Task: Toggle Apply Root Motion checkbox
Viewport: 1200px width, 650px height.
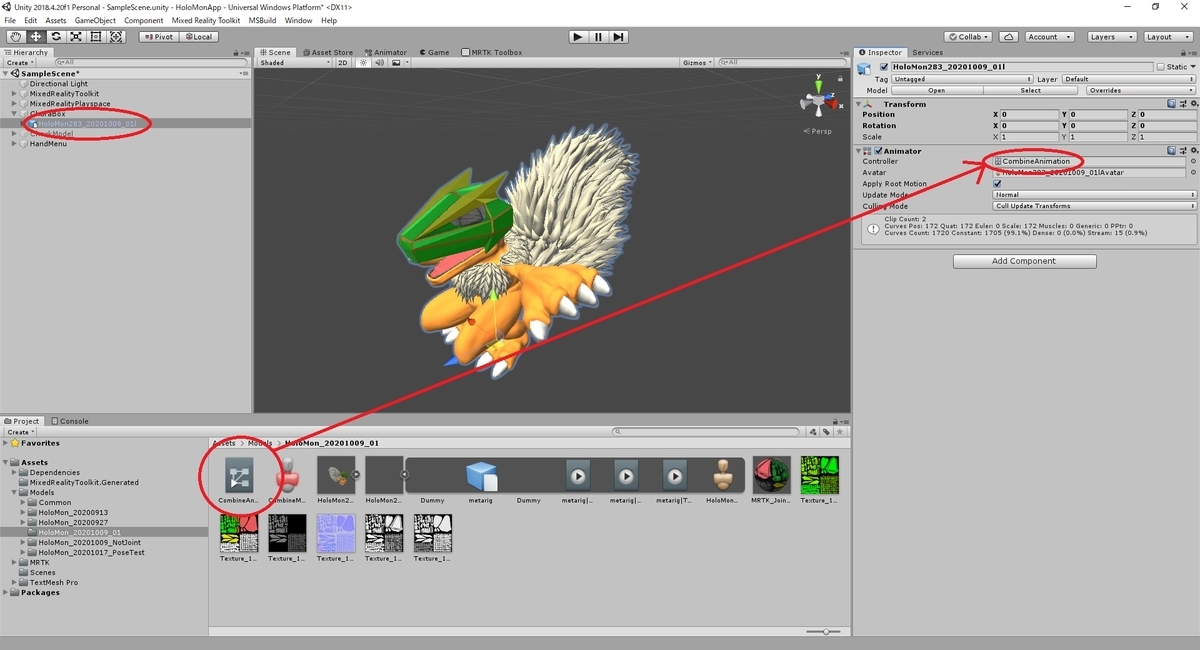Action: pos(997,184)
